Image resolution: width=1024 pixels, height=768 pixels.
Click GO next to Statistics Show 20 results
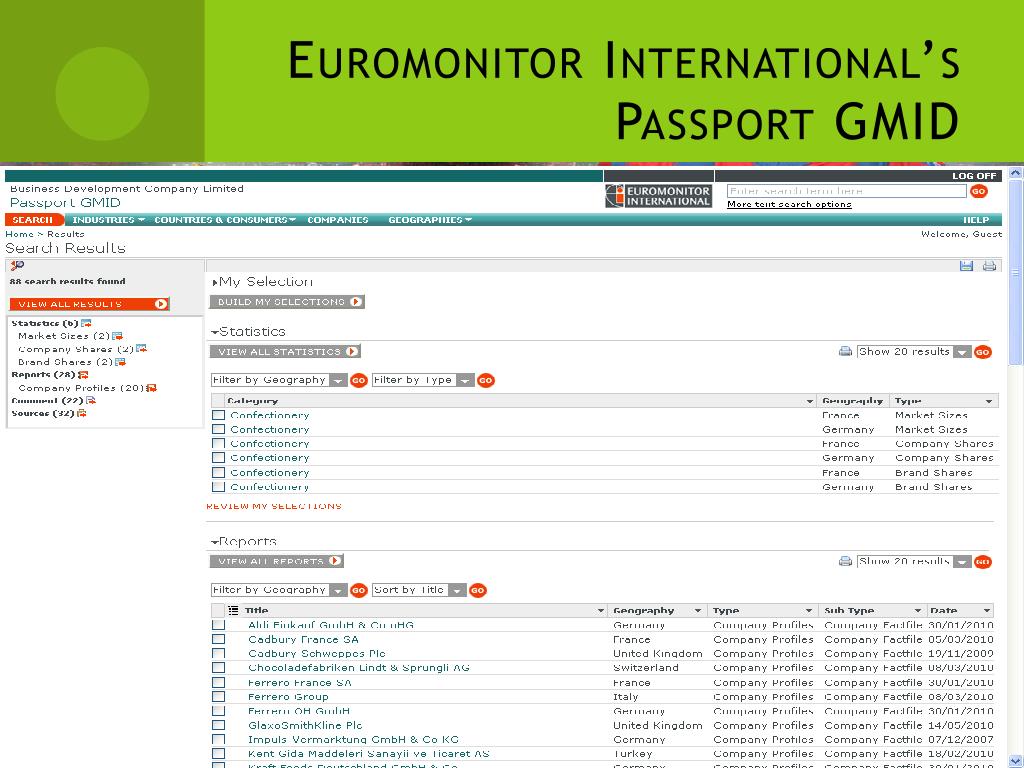click(x=982, y=352)
